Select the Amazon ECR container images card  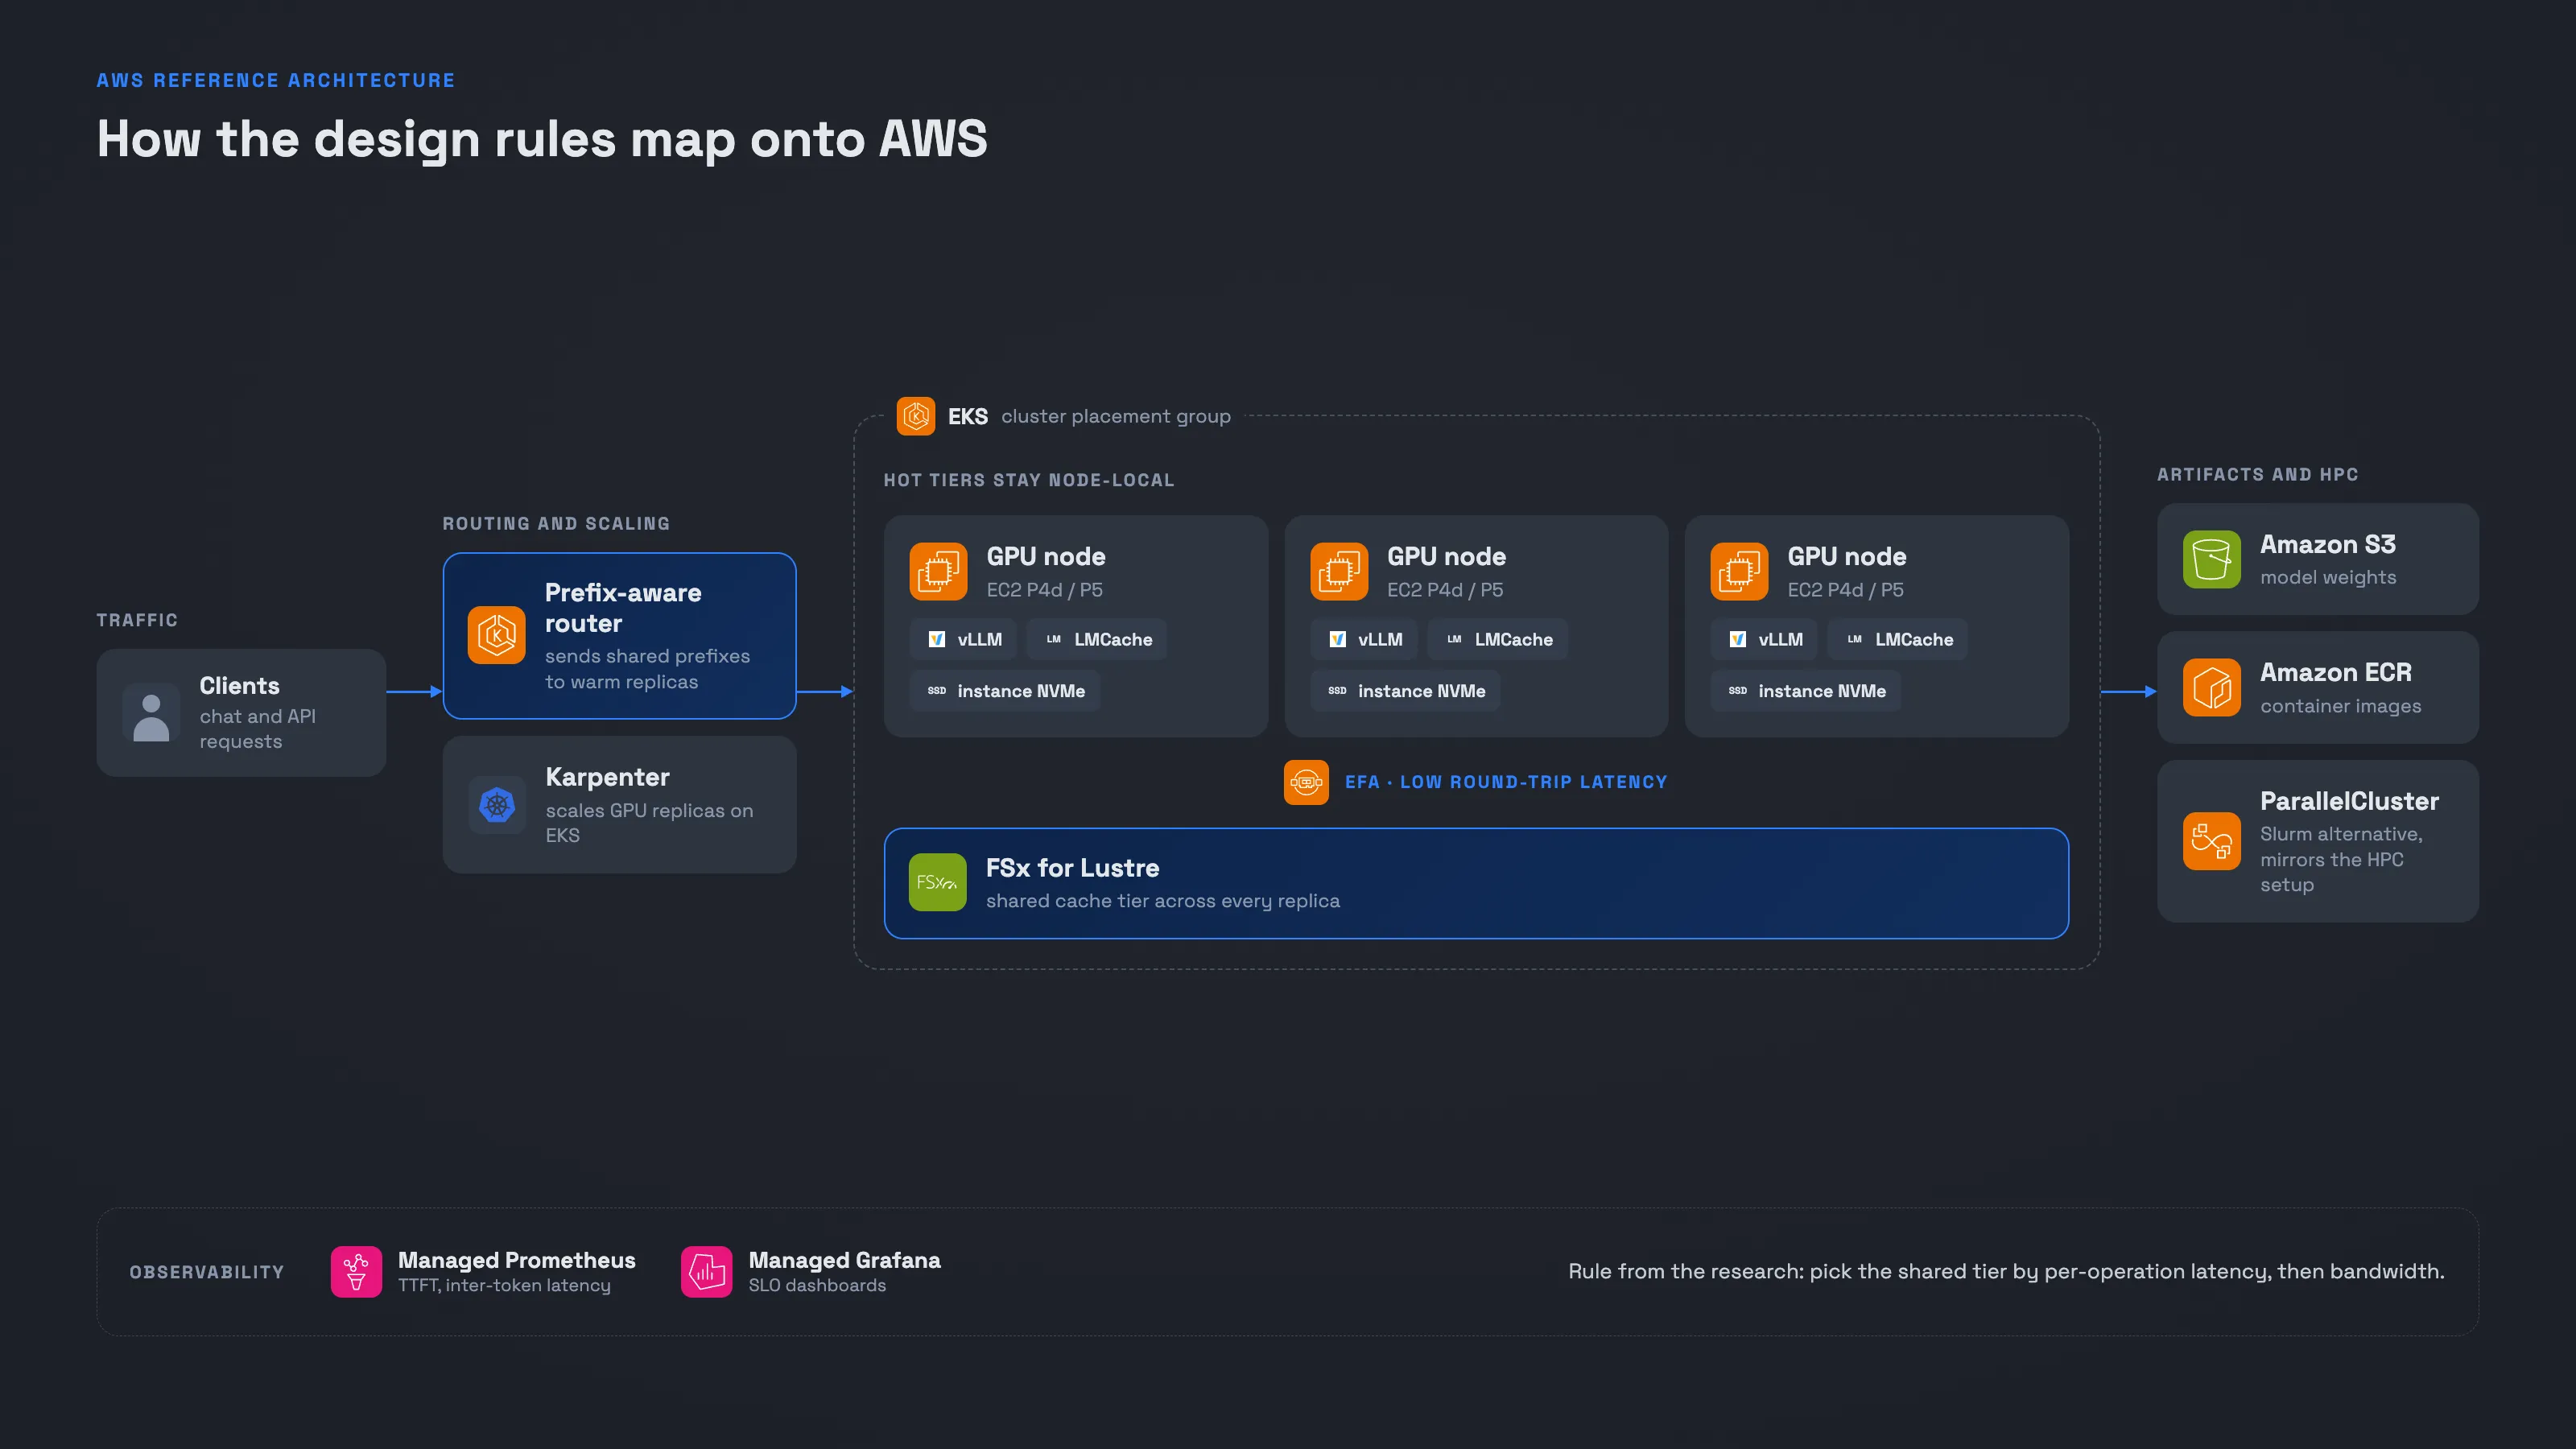2318,687
